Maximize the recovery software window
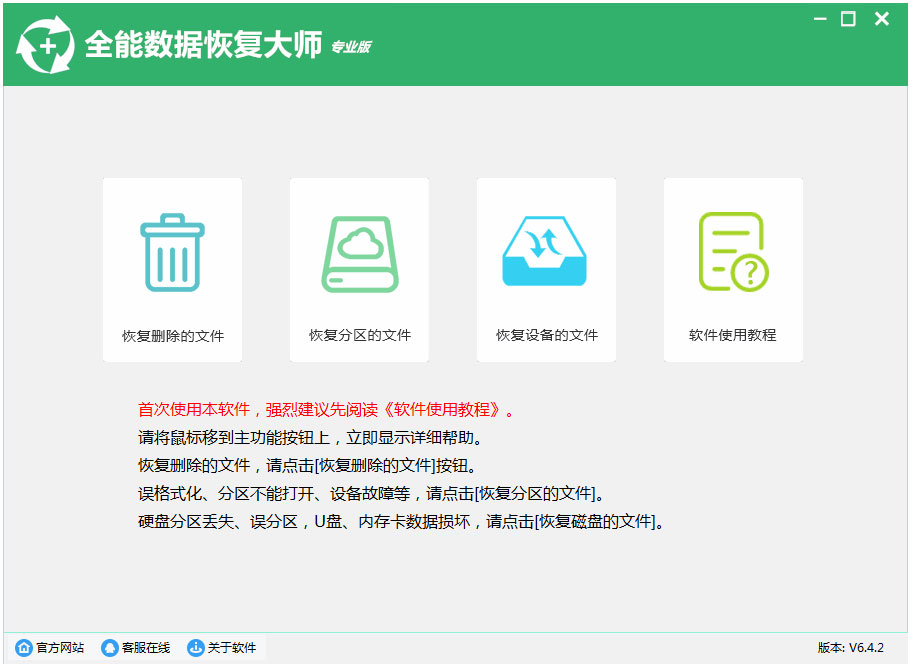 [x=848, y=19]
